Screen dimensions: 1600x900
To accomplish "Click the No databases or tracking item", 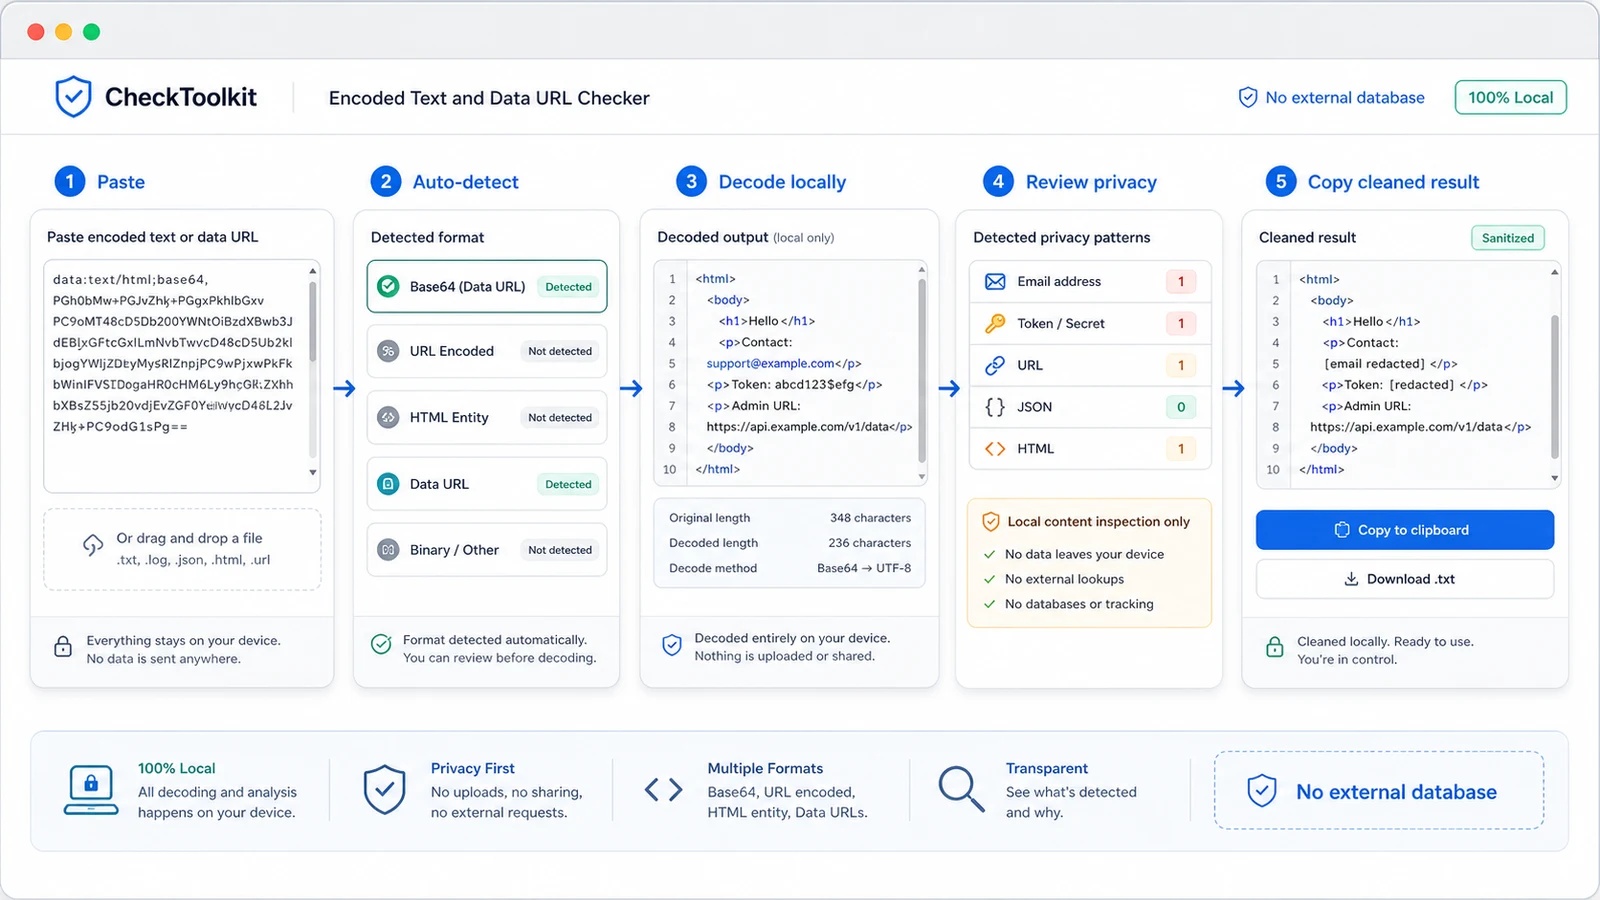I will click(1069, 604).
